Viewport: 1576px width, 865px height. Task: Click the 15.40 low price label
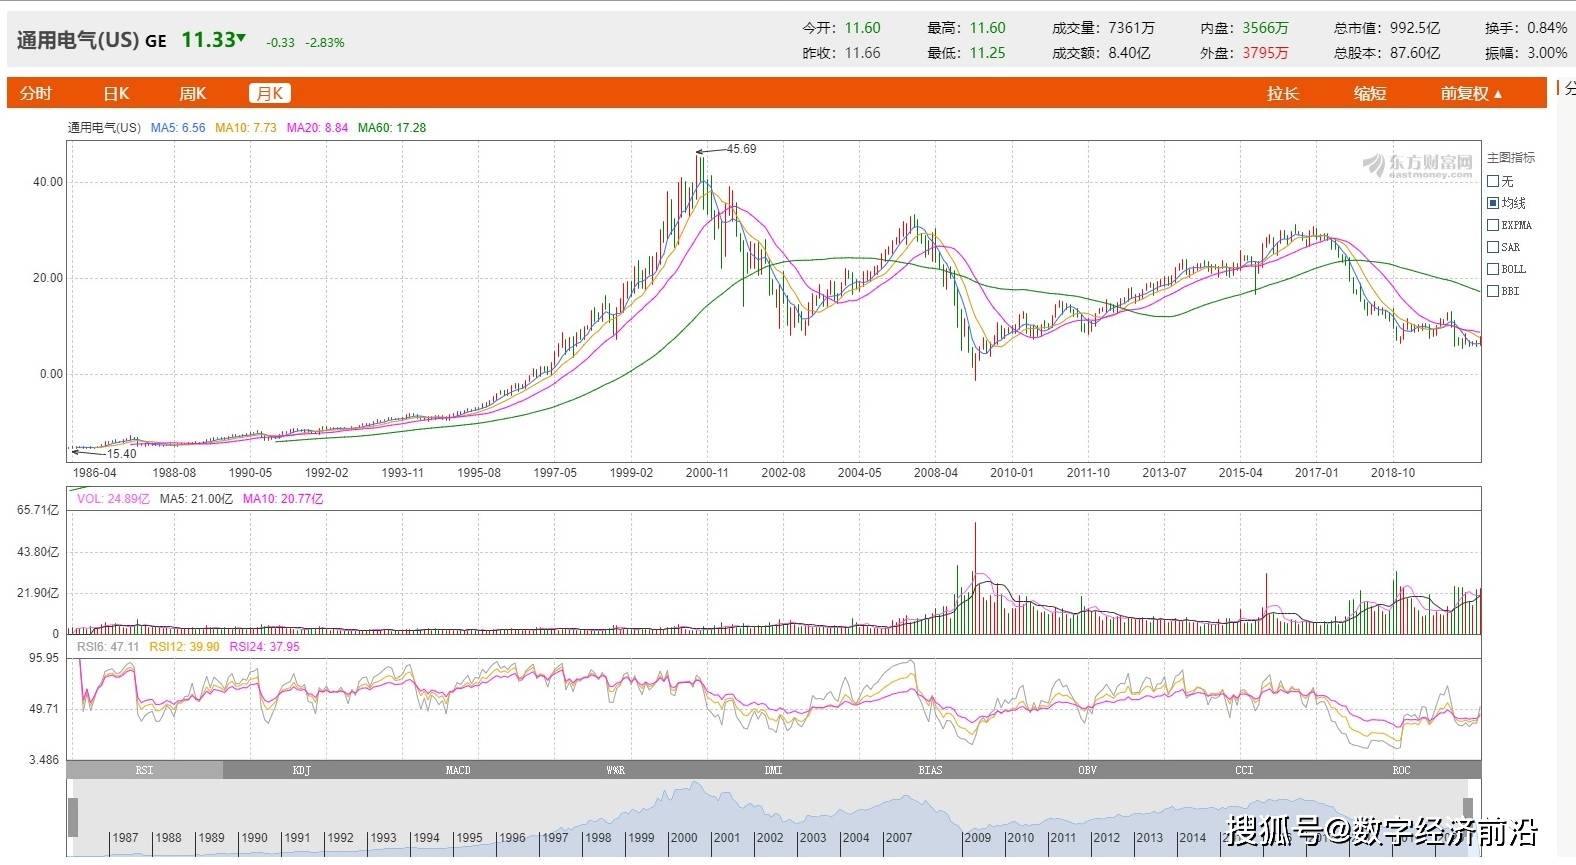coord(121,454)
